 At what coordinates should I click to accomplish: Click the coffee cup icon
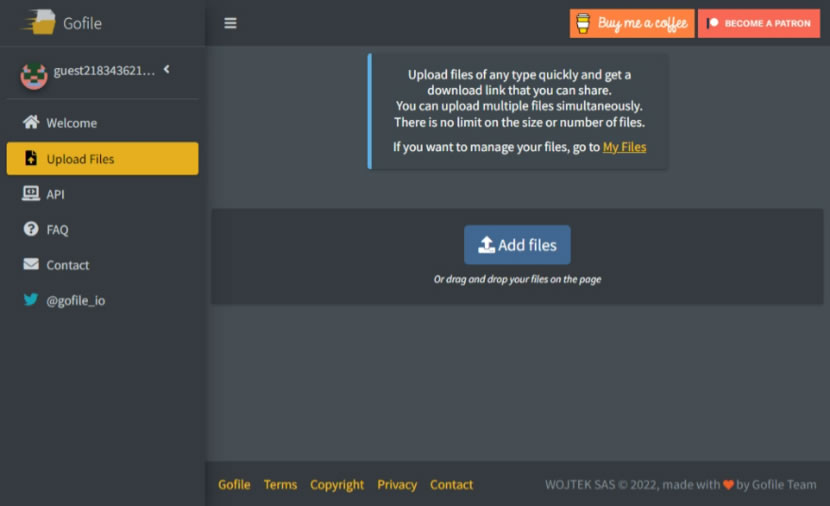coord(583,23)
